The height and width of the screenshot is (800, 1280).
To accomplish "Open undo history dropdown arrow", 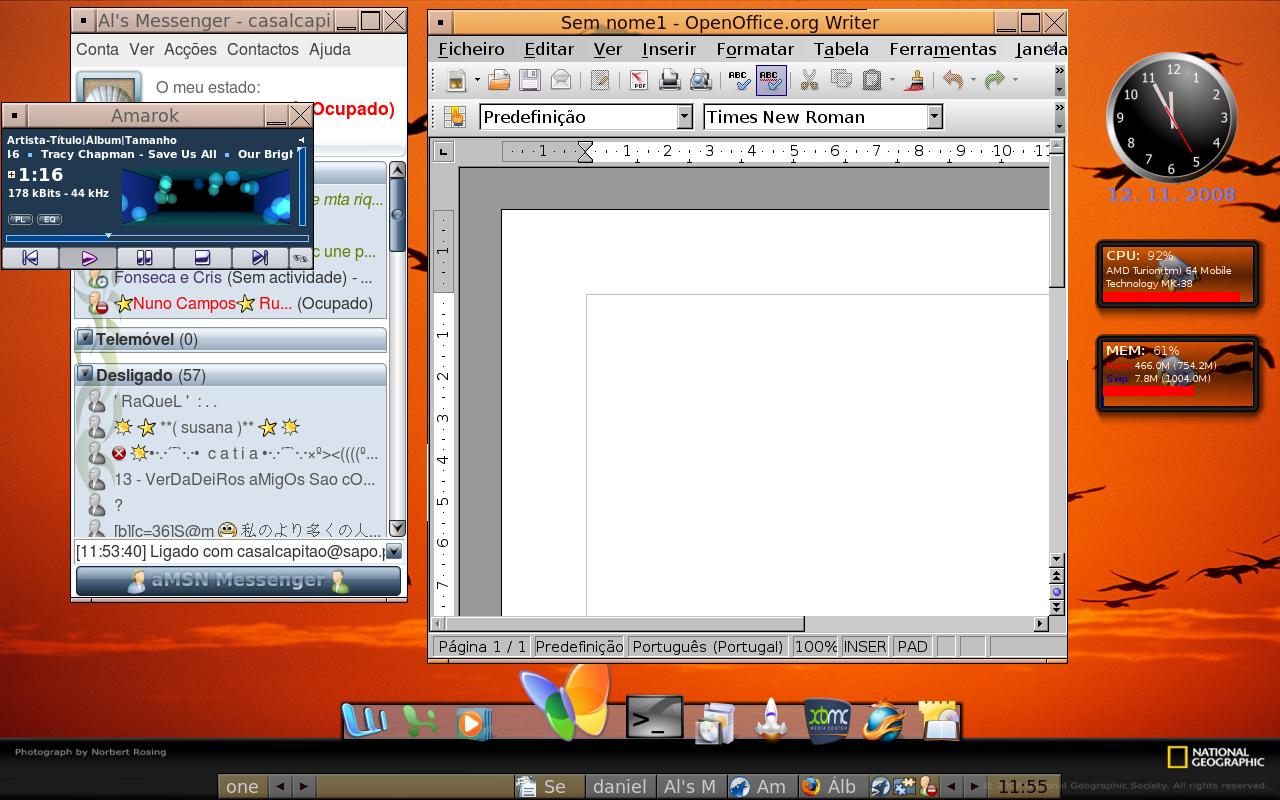I will 972,80.
